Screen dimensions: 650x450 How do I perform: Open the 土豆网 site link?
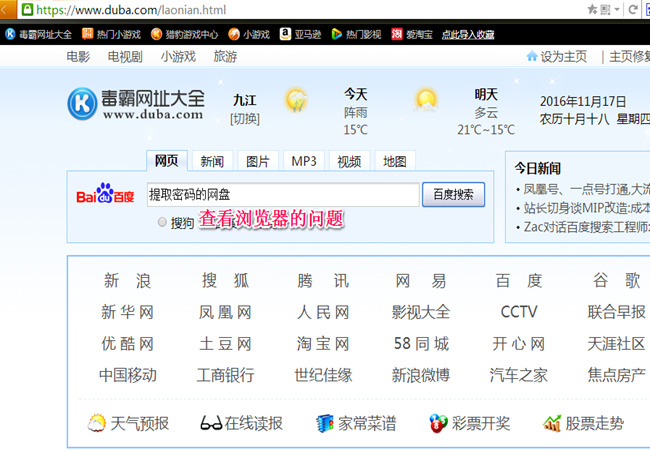[225, 344]
